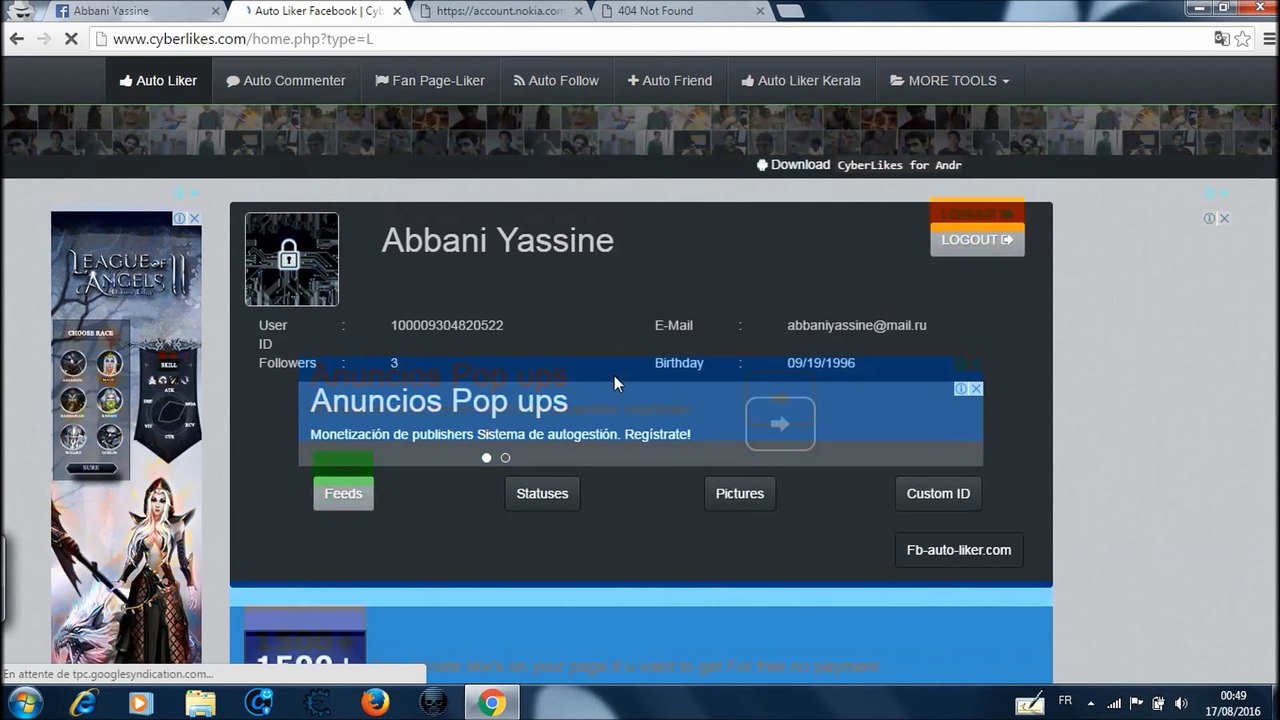This screenshot has width=1280, height=720.
Task: Go back with the browser back arrow
Action: (16, 39)
